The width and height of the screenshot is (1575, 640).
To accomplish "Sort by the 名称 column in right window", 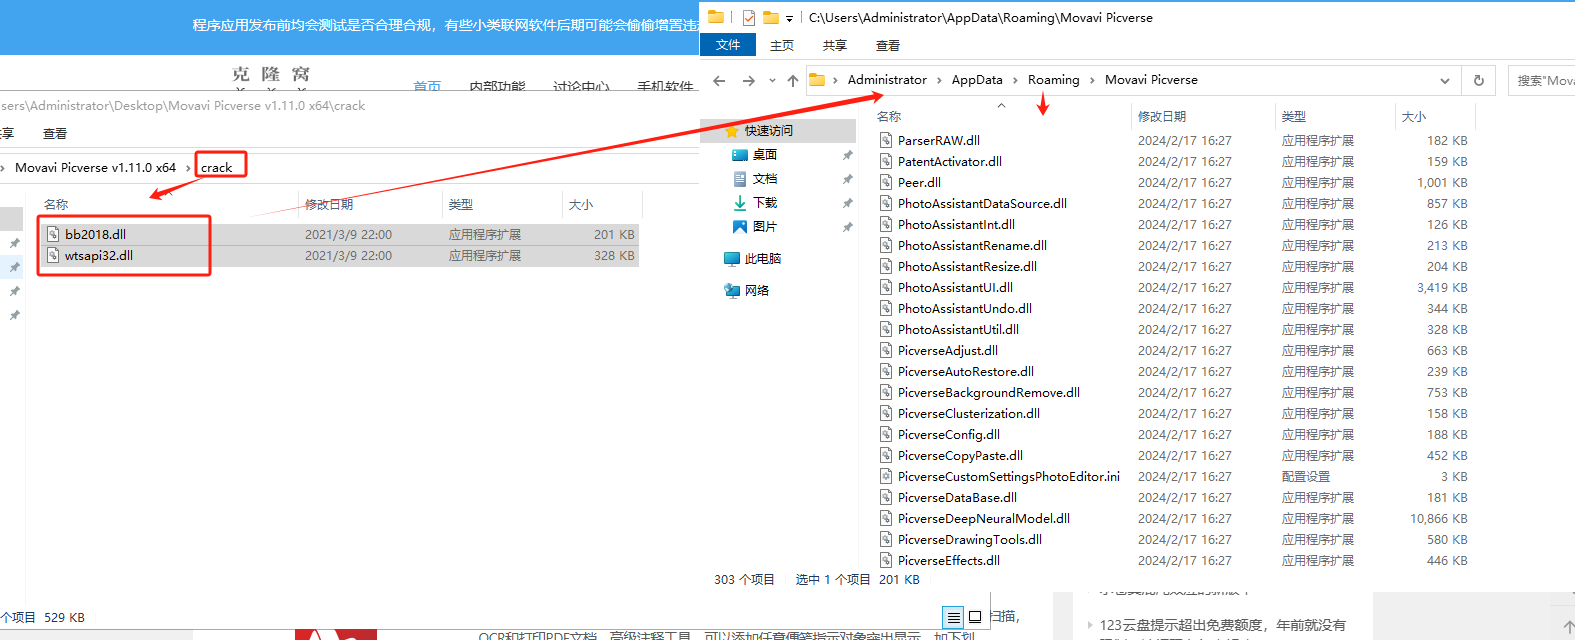I will [x=889, y=117].
